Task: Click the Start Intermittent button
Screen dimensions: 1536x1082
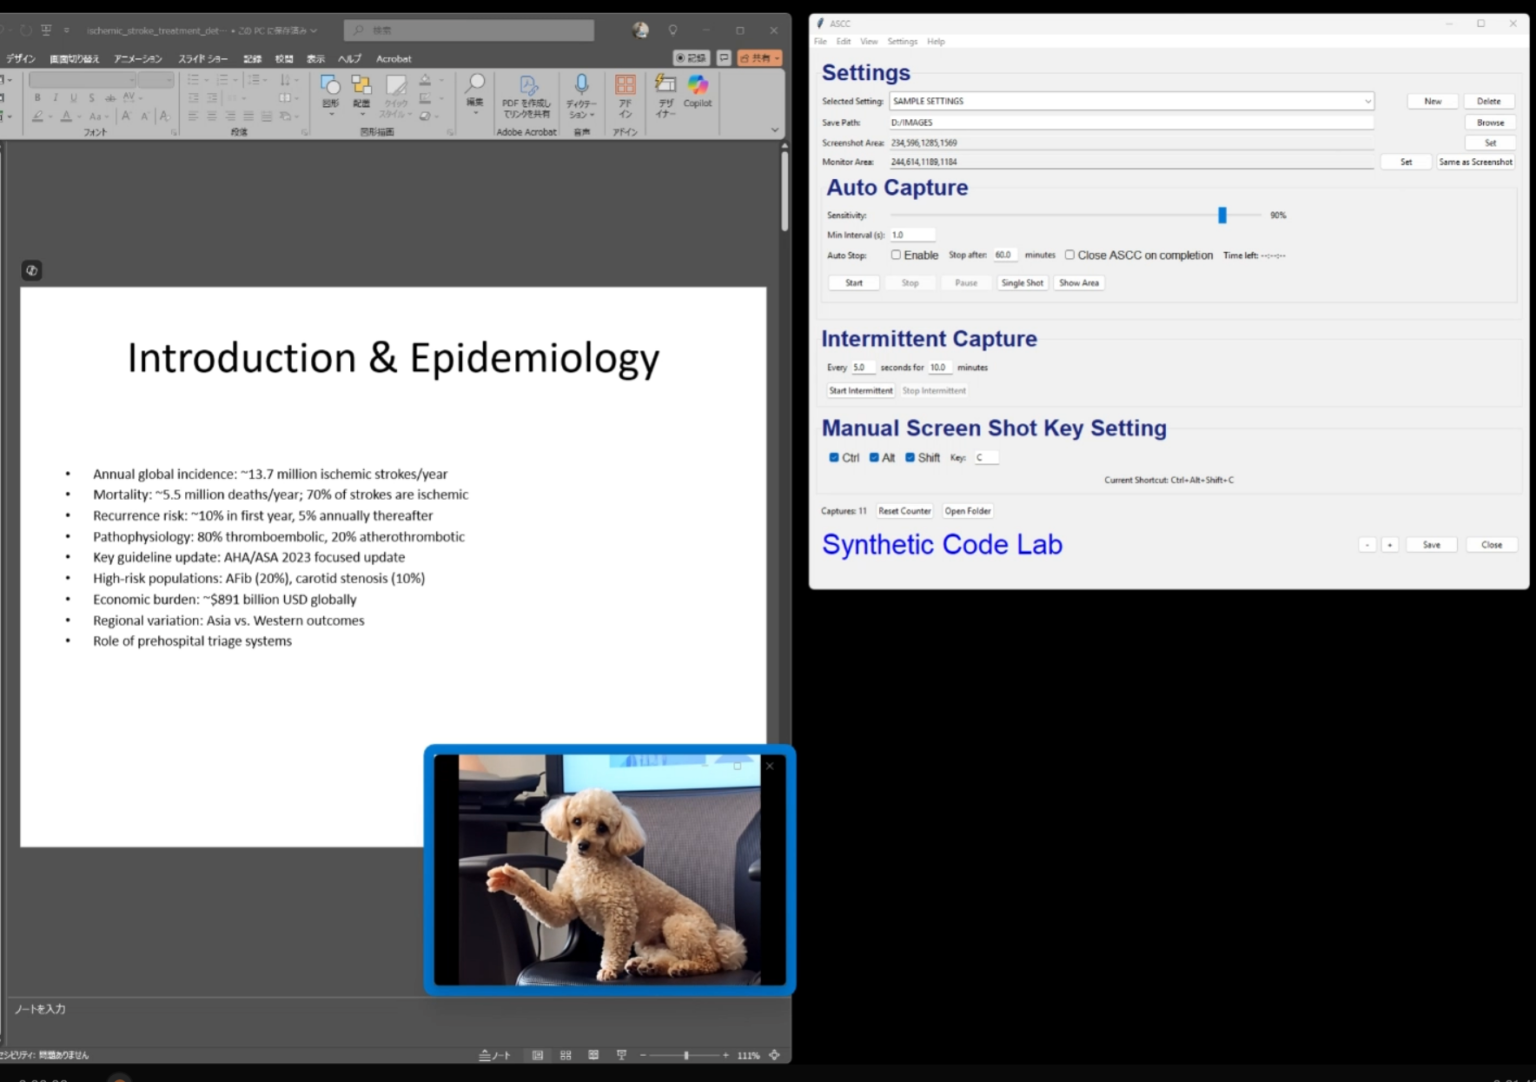Action: click(x=860, y=391)
